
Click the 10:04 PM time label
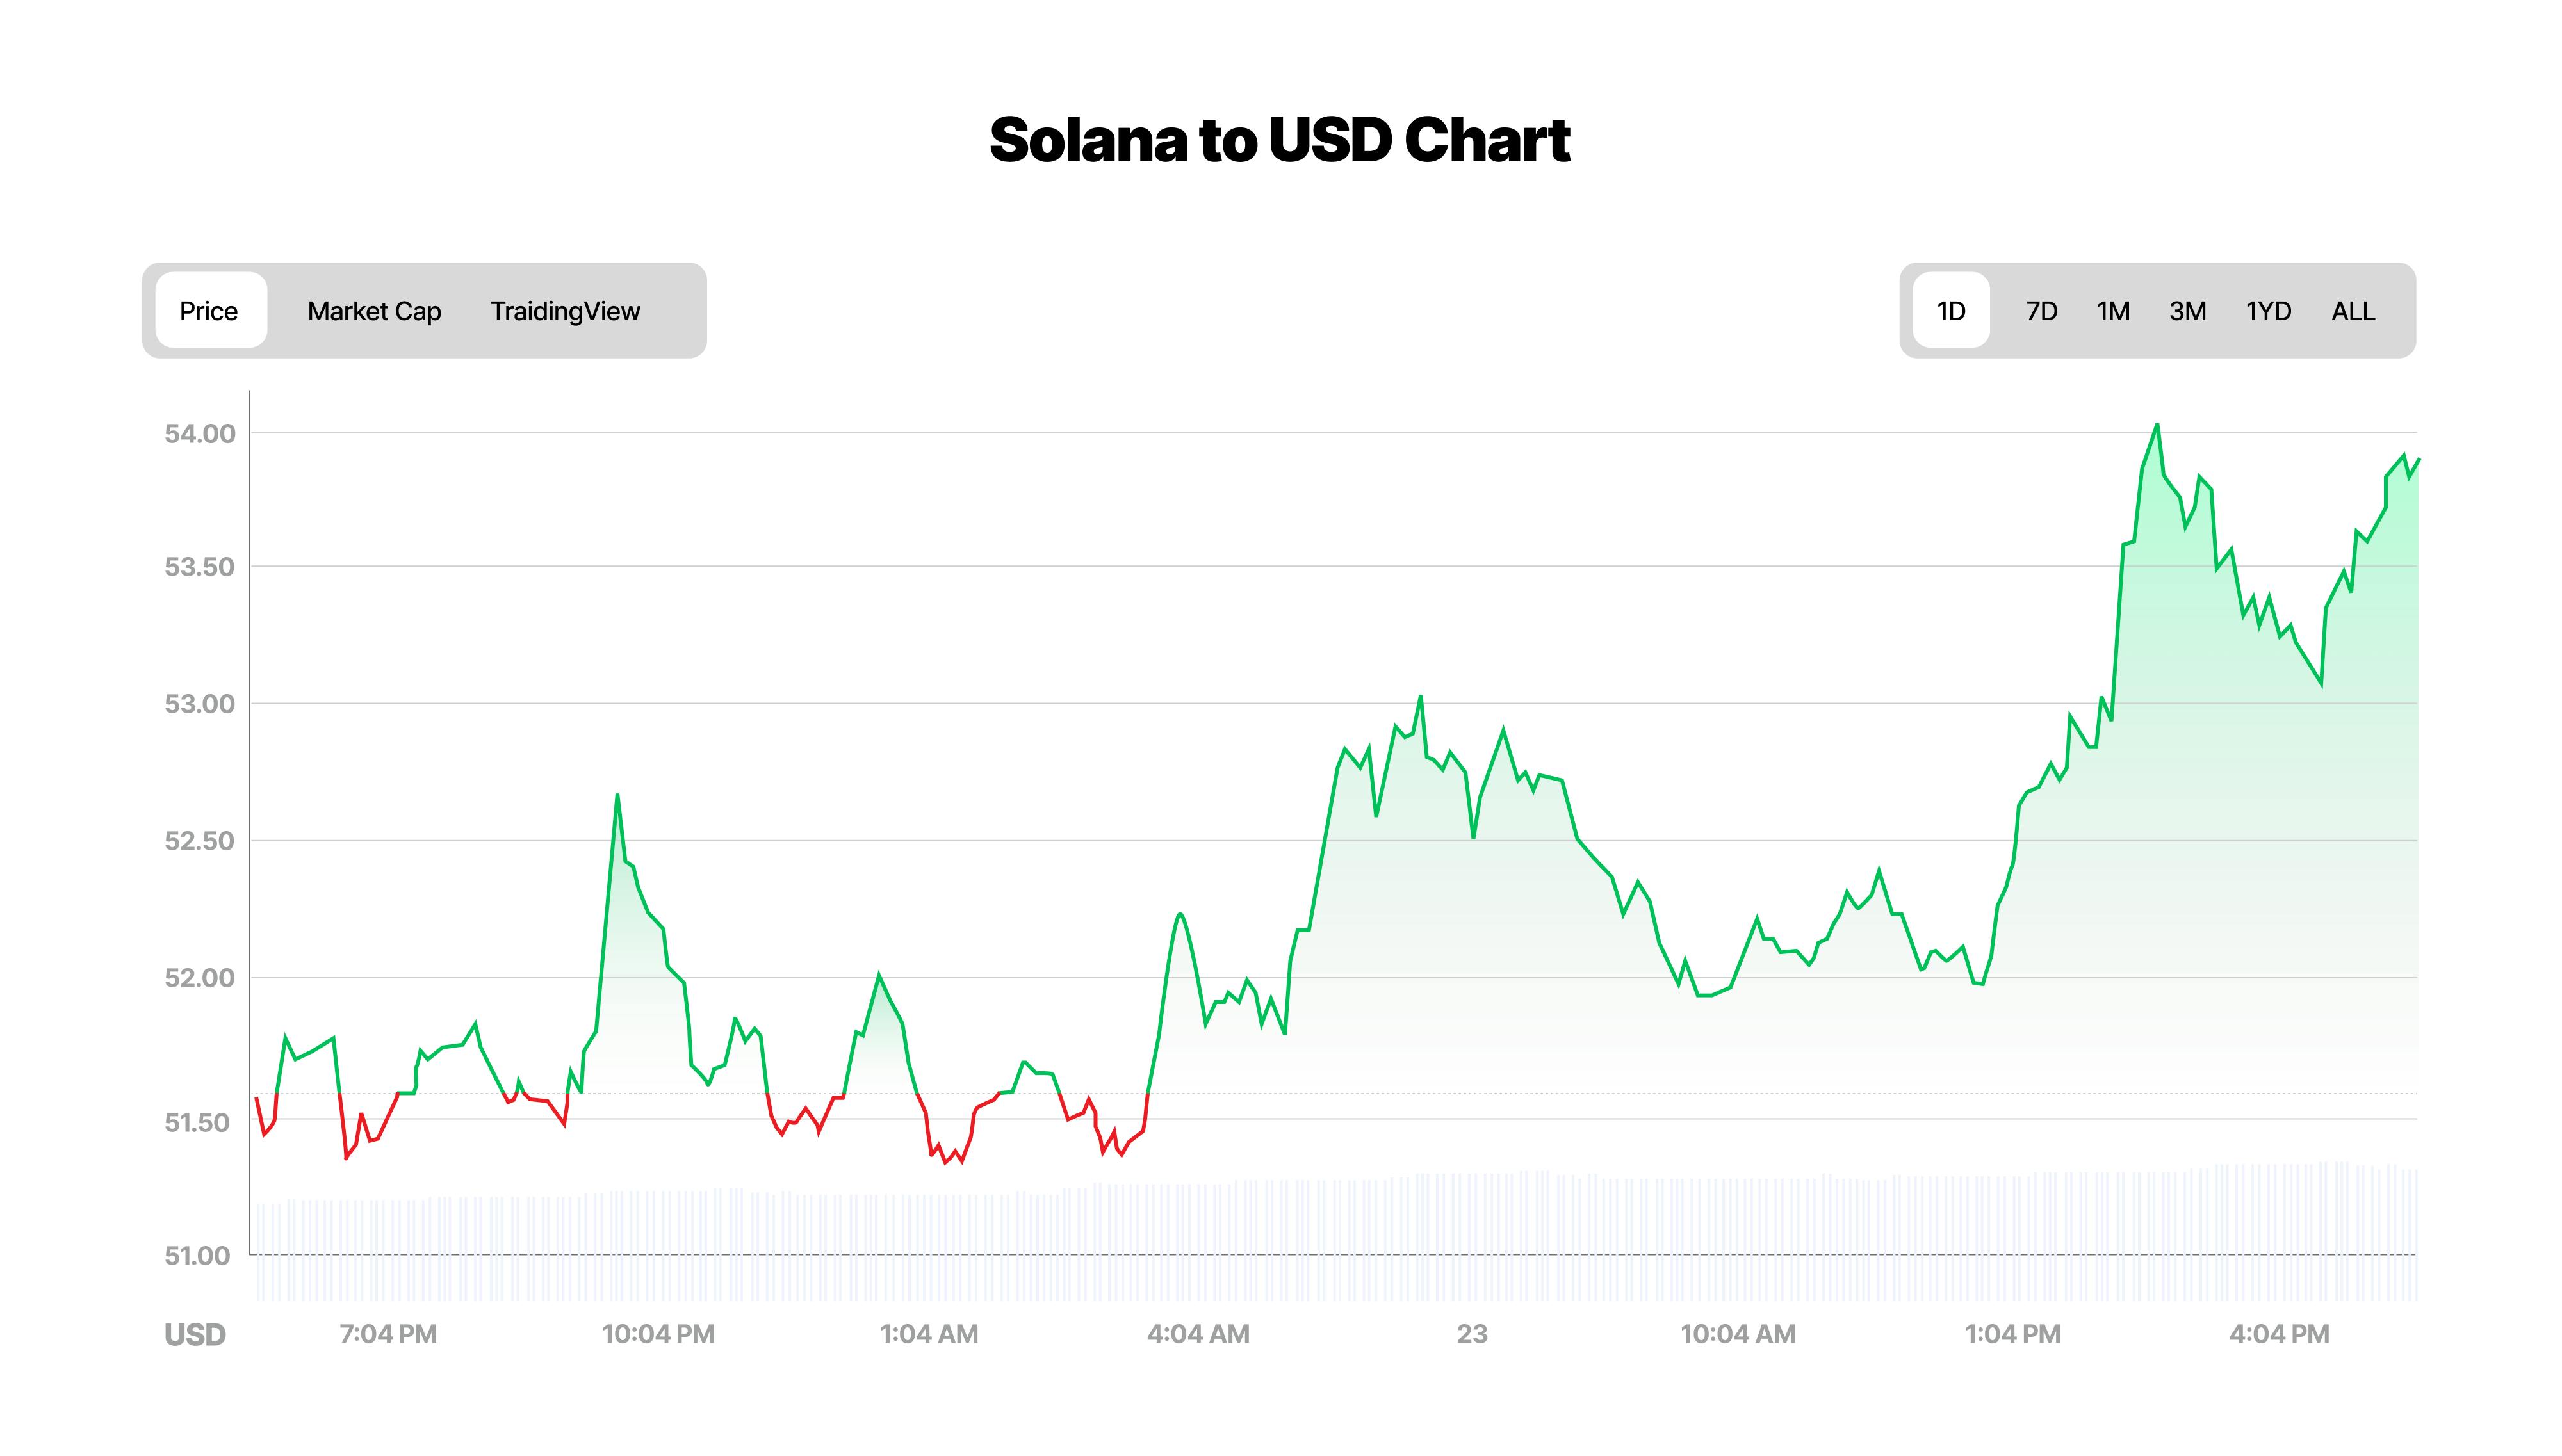pos(658,1334)
